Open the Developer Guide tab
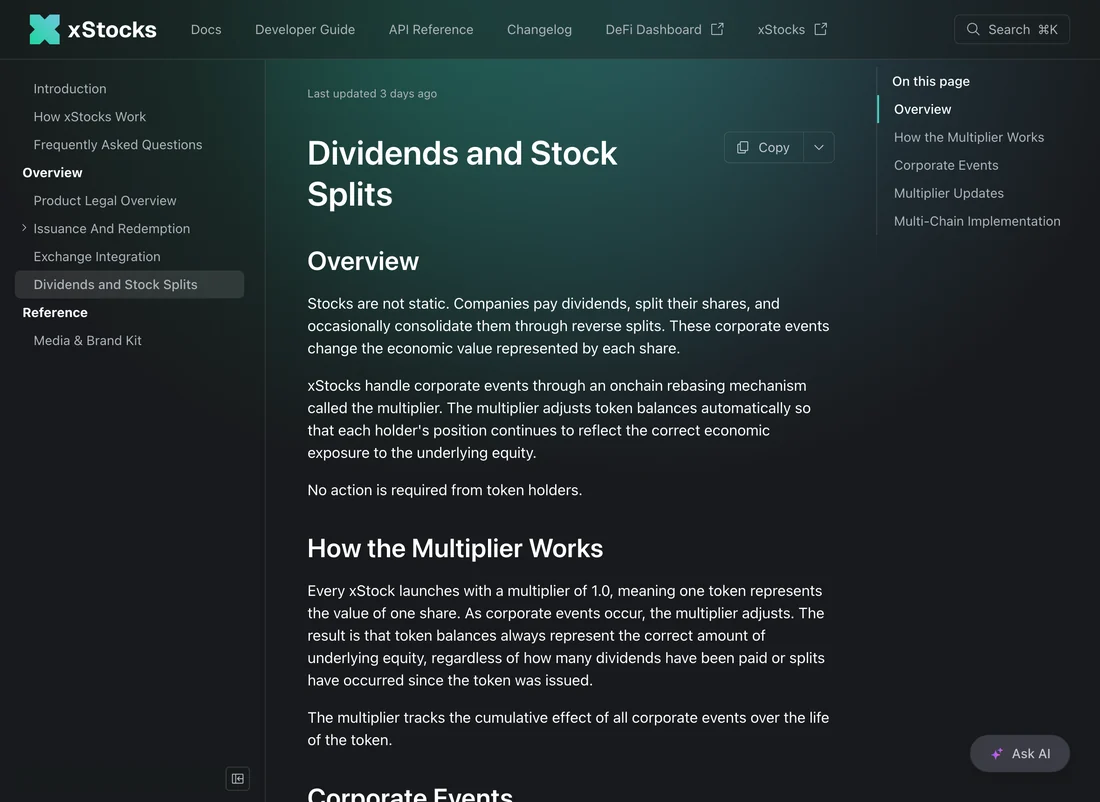 coord(305,29)
